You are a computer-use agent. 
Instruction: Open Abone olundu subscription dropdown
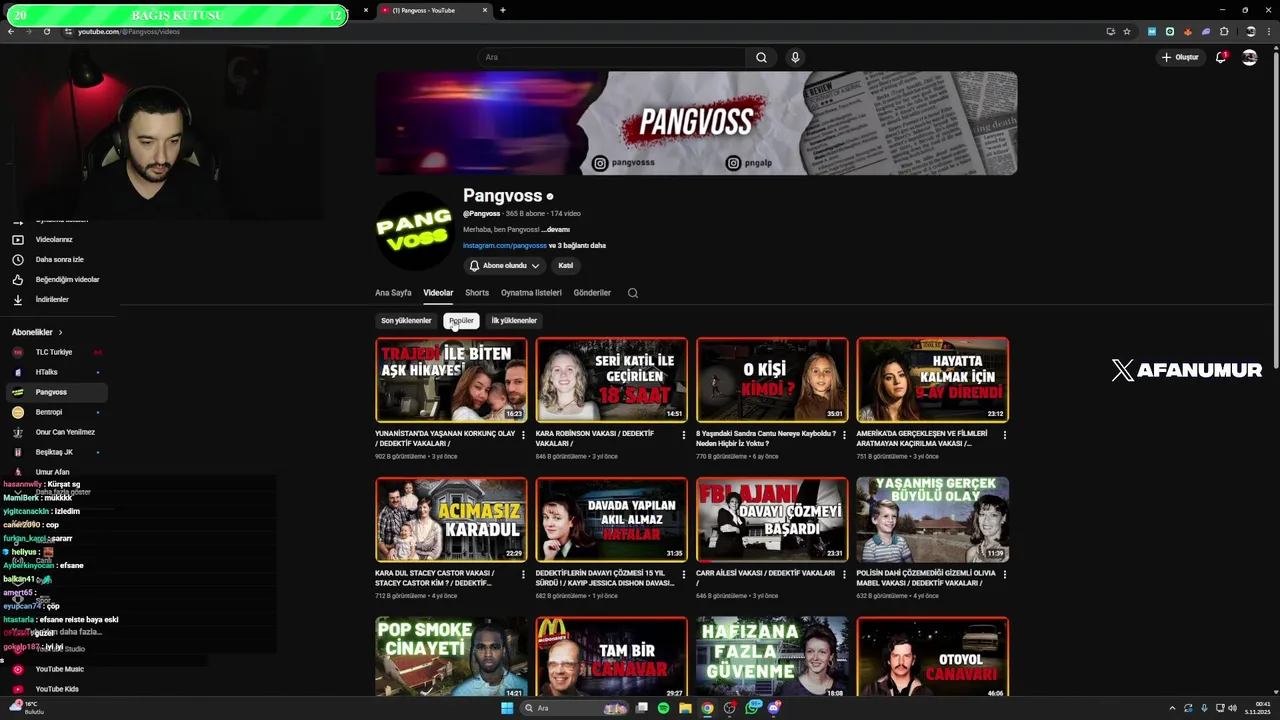[x=505, y=266]
